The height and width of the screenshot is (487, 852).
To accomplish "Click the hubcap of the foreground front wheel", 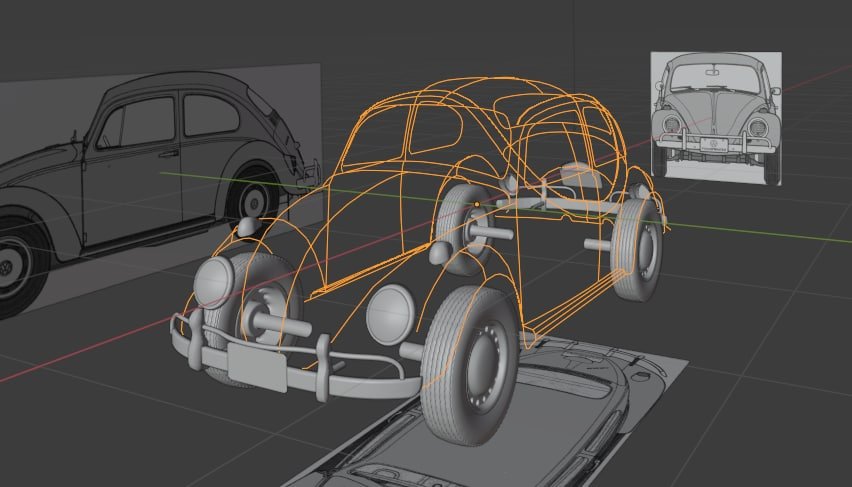I will (485, 366).
